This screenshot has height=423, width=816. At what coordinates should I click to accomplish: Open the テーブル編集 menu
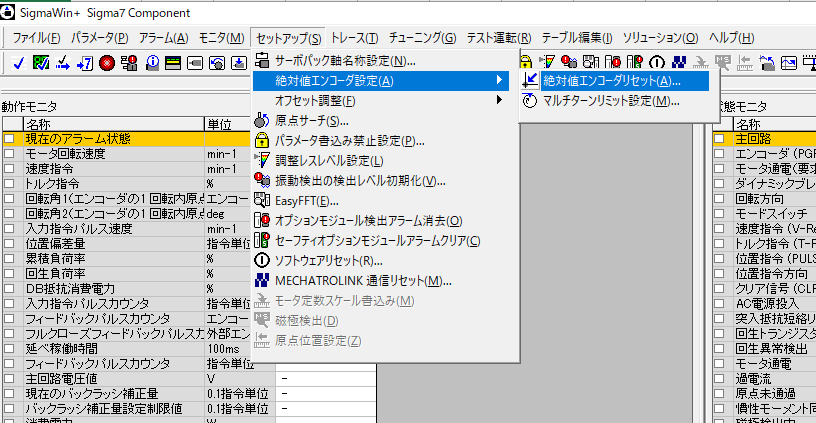(x=577, y=38)
